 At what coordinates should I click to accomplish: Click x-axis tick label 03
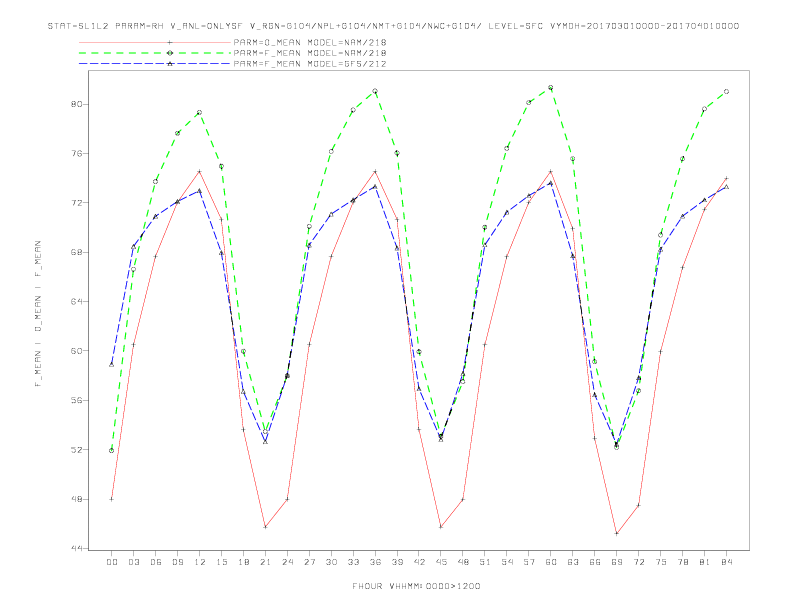[x=133, y=562]
